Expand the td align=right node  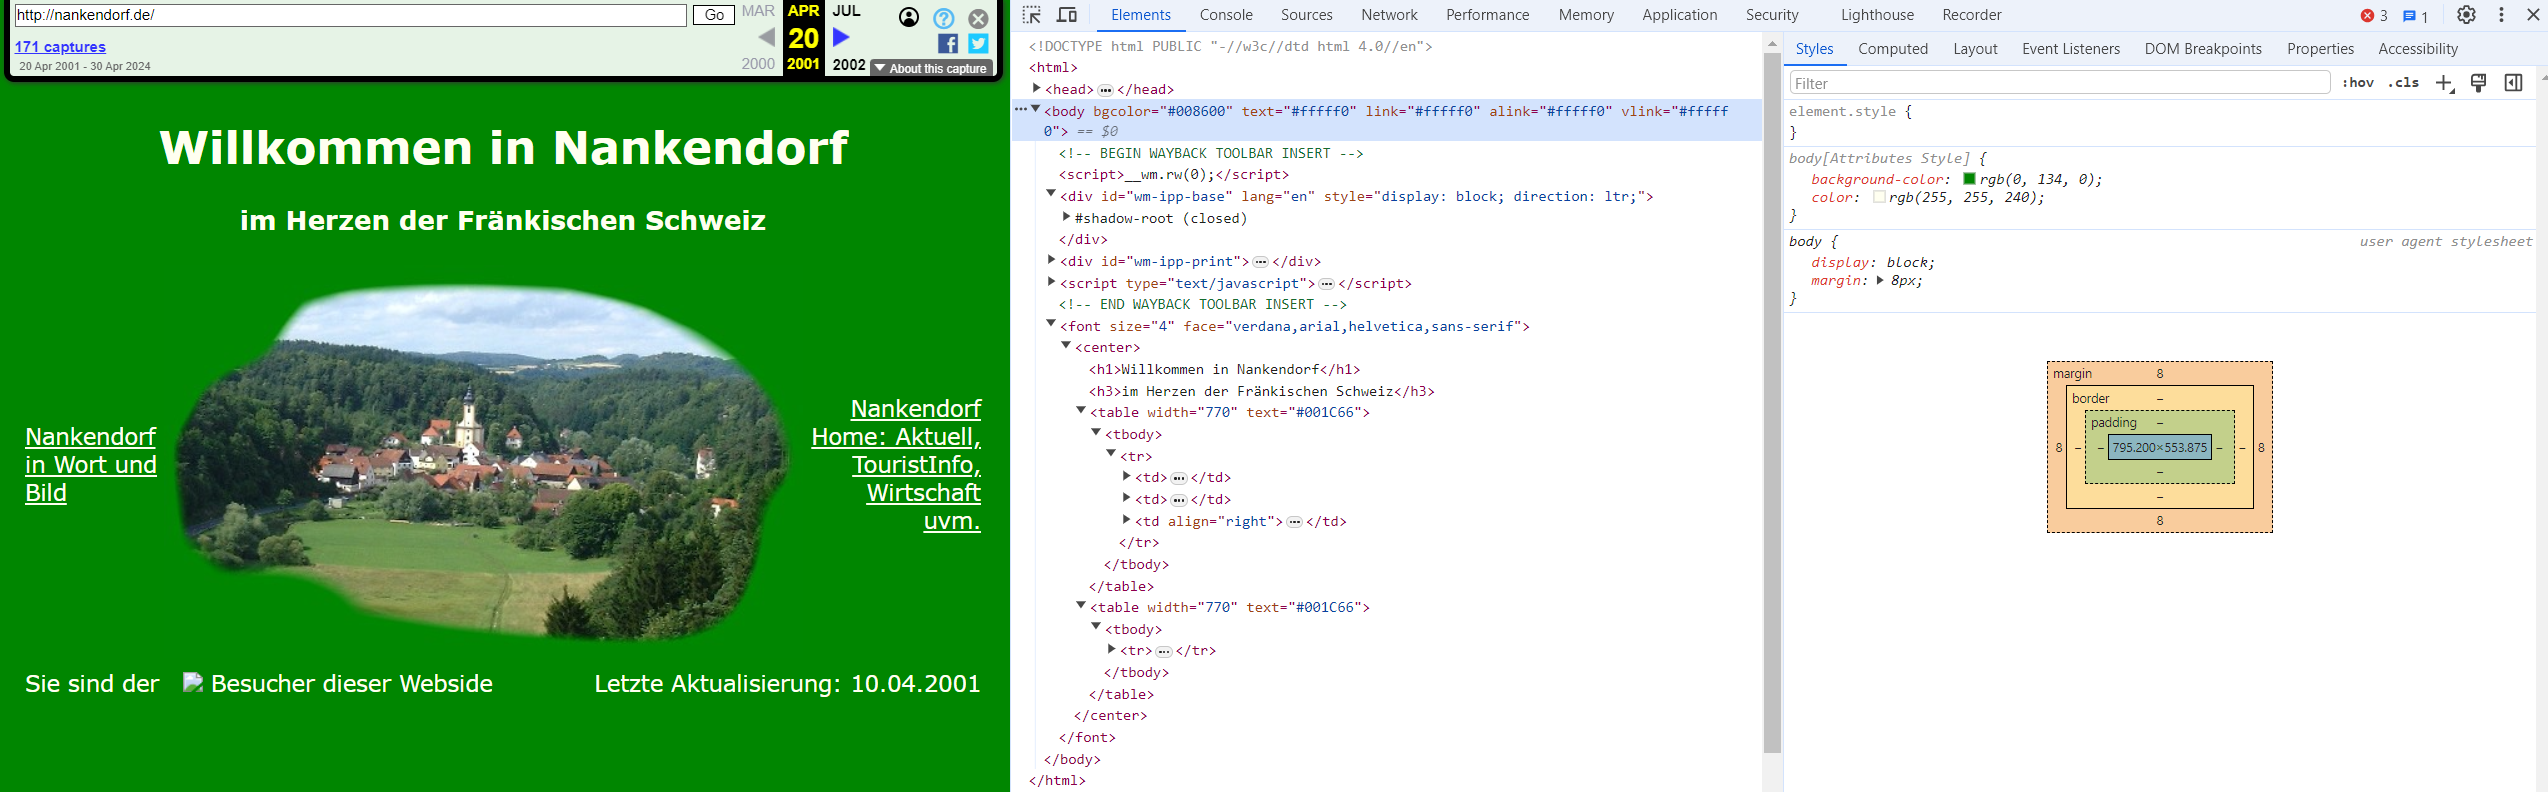tap(1126, 519)
